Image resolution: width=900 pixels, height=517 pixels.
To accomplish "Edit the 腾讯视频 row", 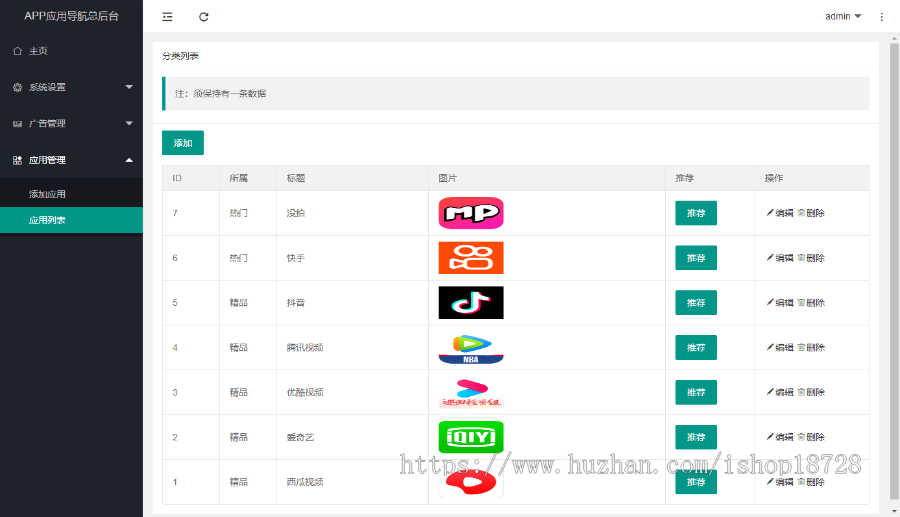I will 779,347.
